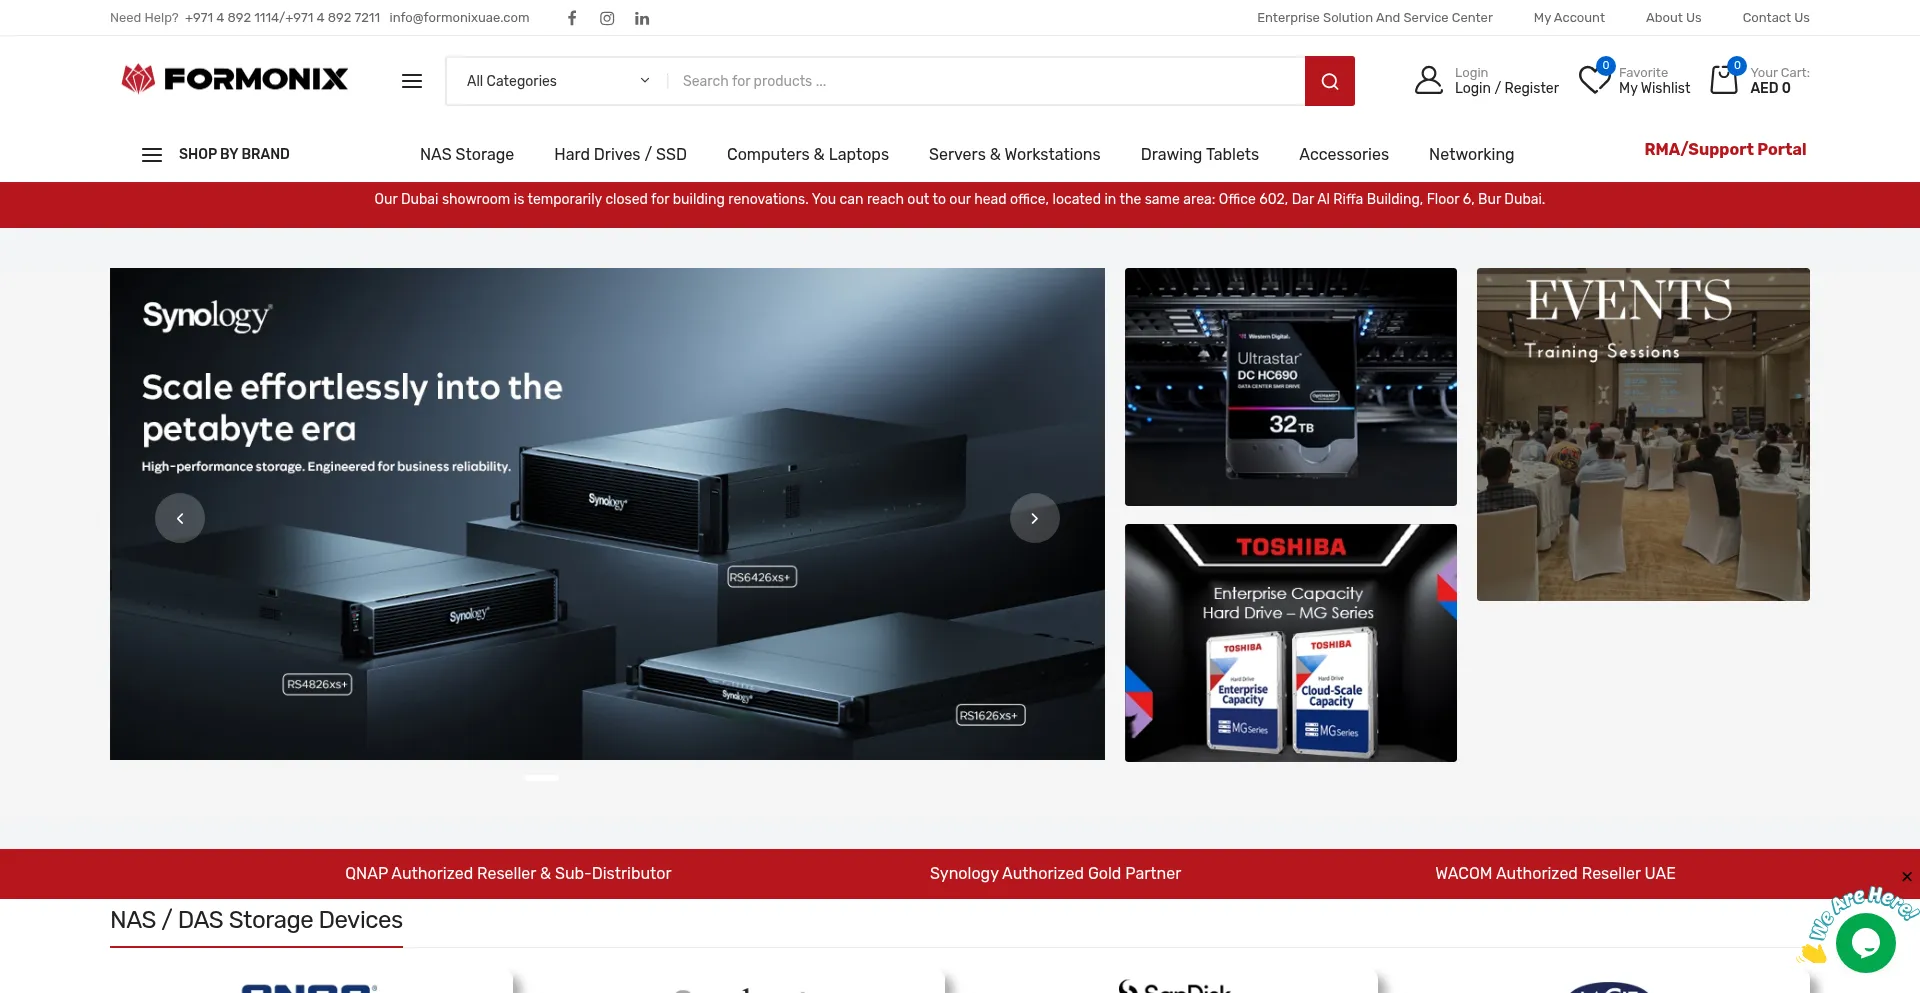This screenshot has height=993, width=1920.
Task: Open Computers & Laptops menu
Action: point(808,154)
